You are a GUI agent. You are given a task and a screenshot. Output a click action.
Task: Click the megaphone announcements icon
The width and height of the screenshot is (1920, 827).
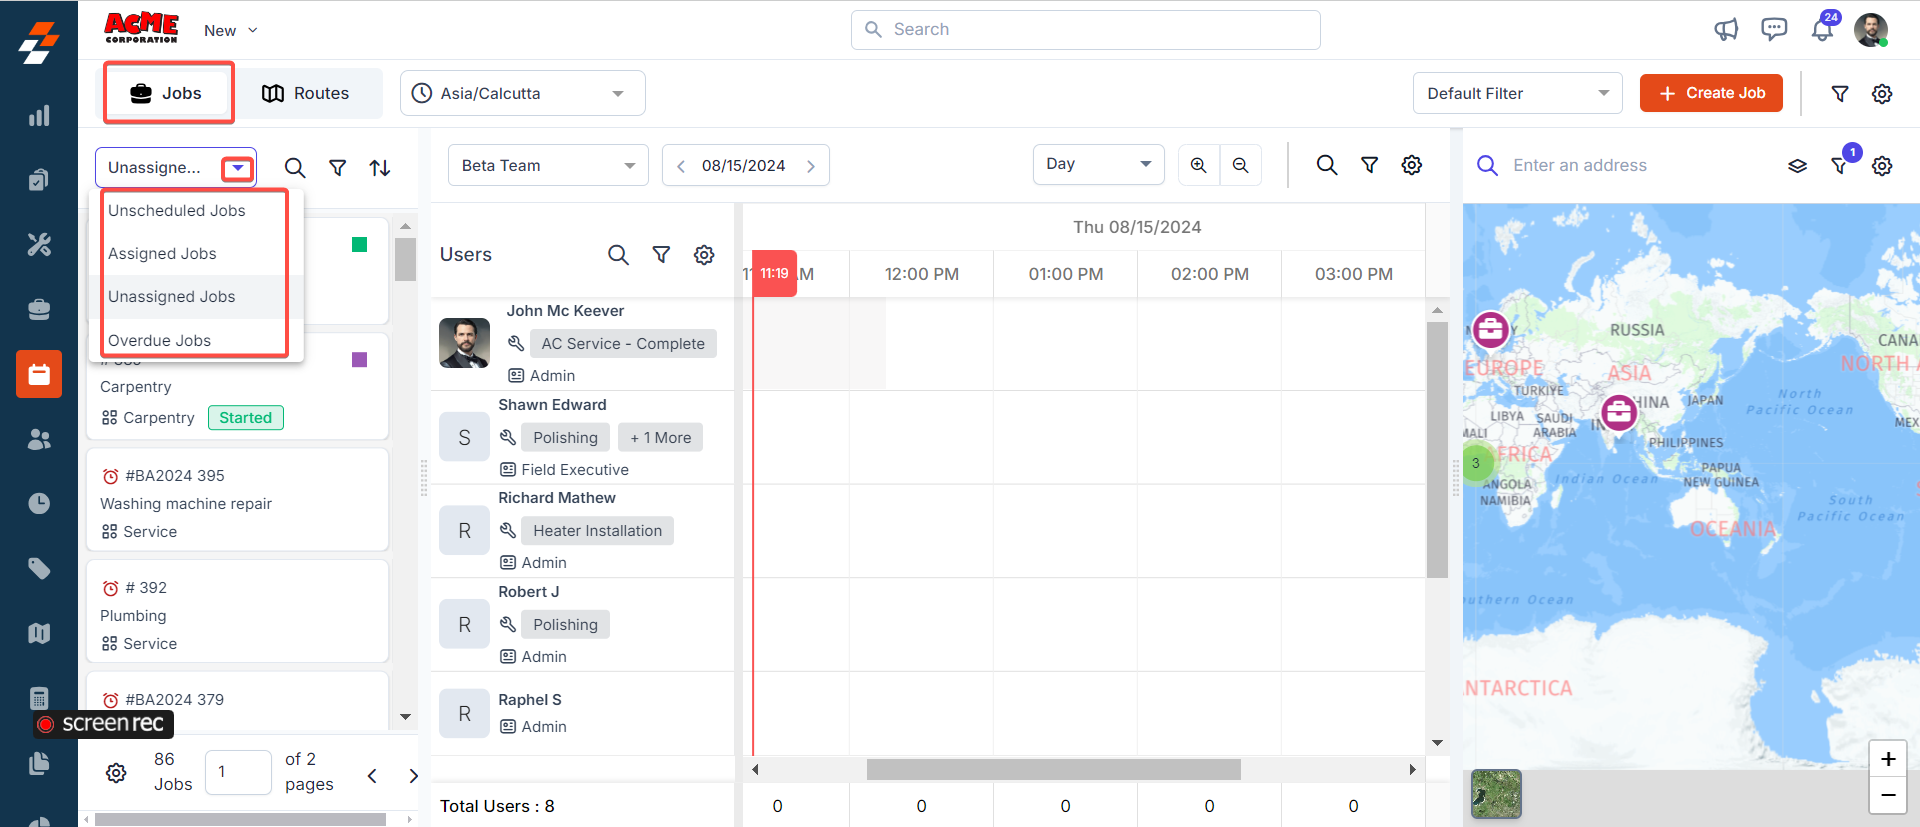(1726, 30)
